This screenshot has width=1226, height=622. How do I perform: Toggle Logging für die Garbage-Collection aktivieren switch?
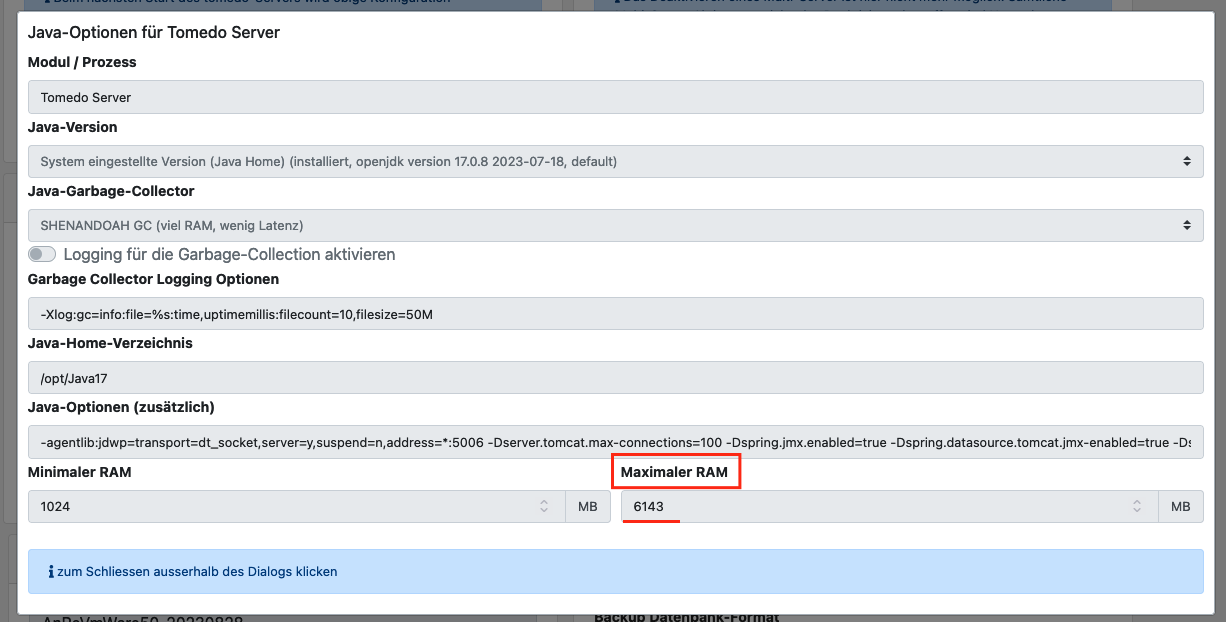click(x=42, y=254)
